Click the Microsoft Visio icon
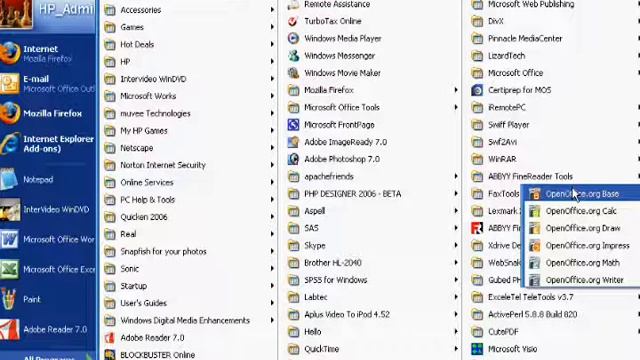The image size is (640, 360). tap(477, 349)
